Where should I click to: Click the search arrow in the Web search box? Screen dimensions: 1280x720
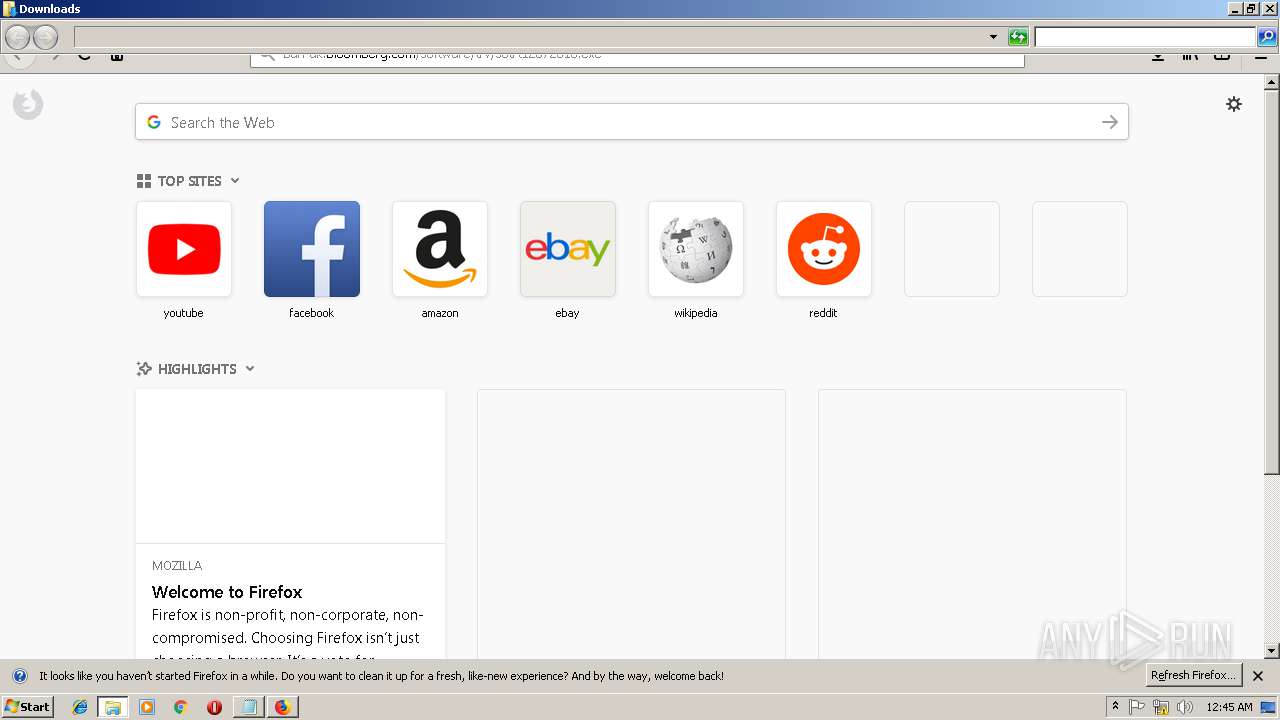coord(1110,122)
